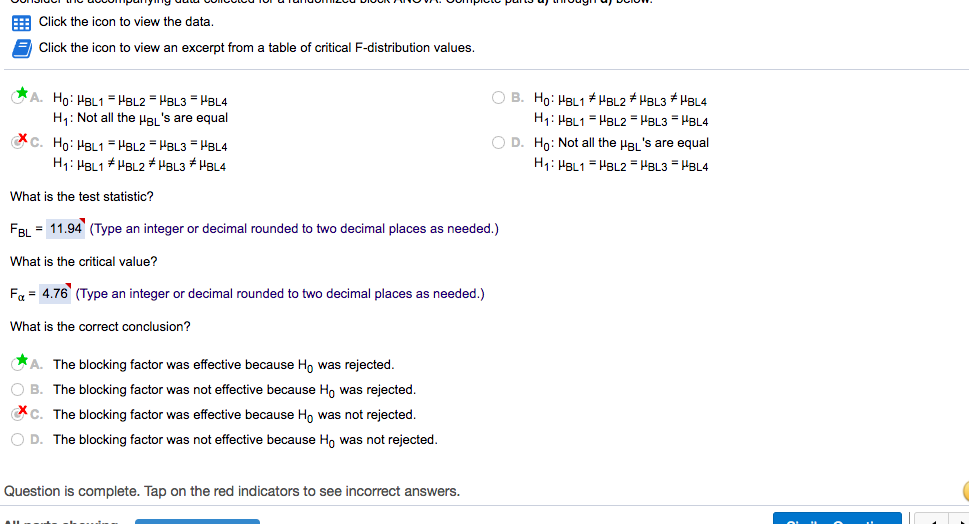Click the blue progress bar at the bottom

197,520
